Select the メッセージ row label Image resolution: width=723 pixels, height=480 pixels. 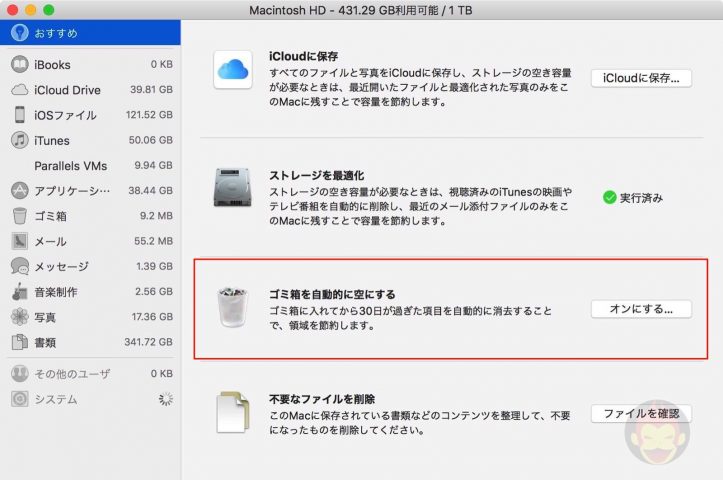point(61,267)
